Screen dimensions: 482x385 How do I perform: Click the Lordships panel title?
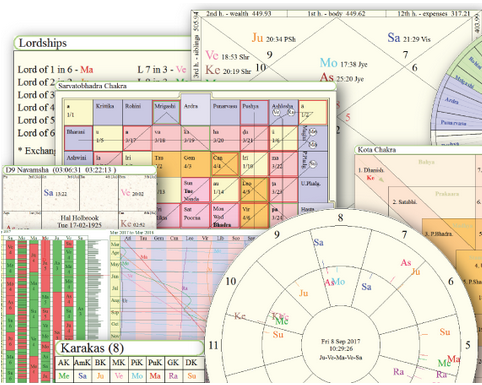pos(43,43)
